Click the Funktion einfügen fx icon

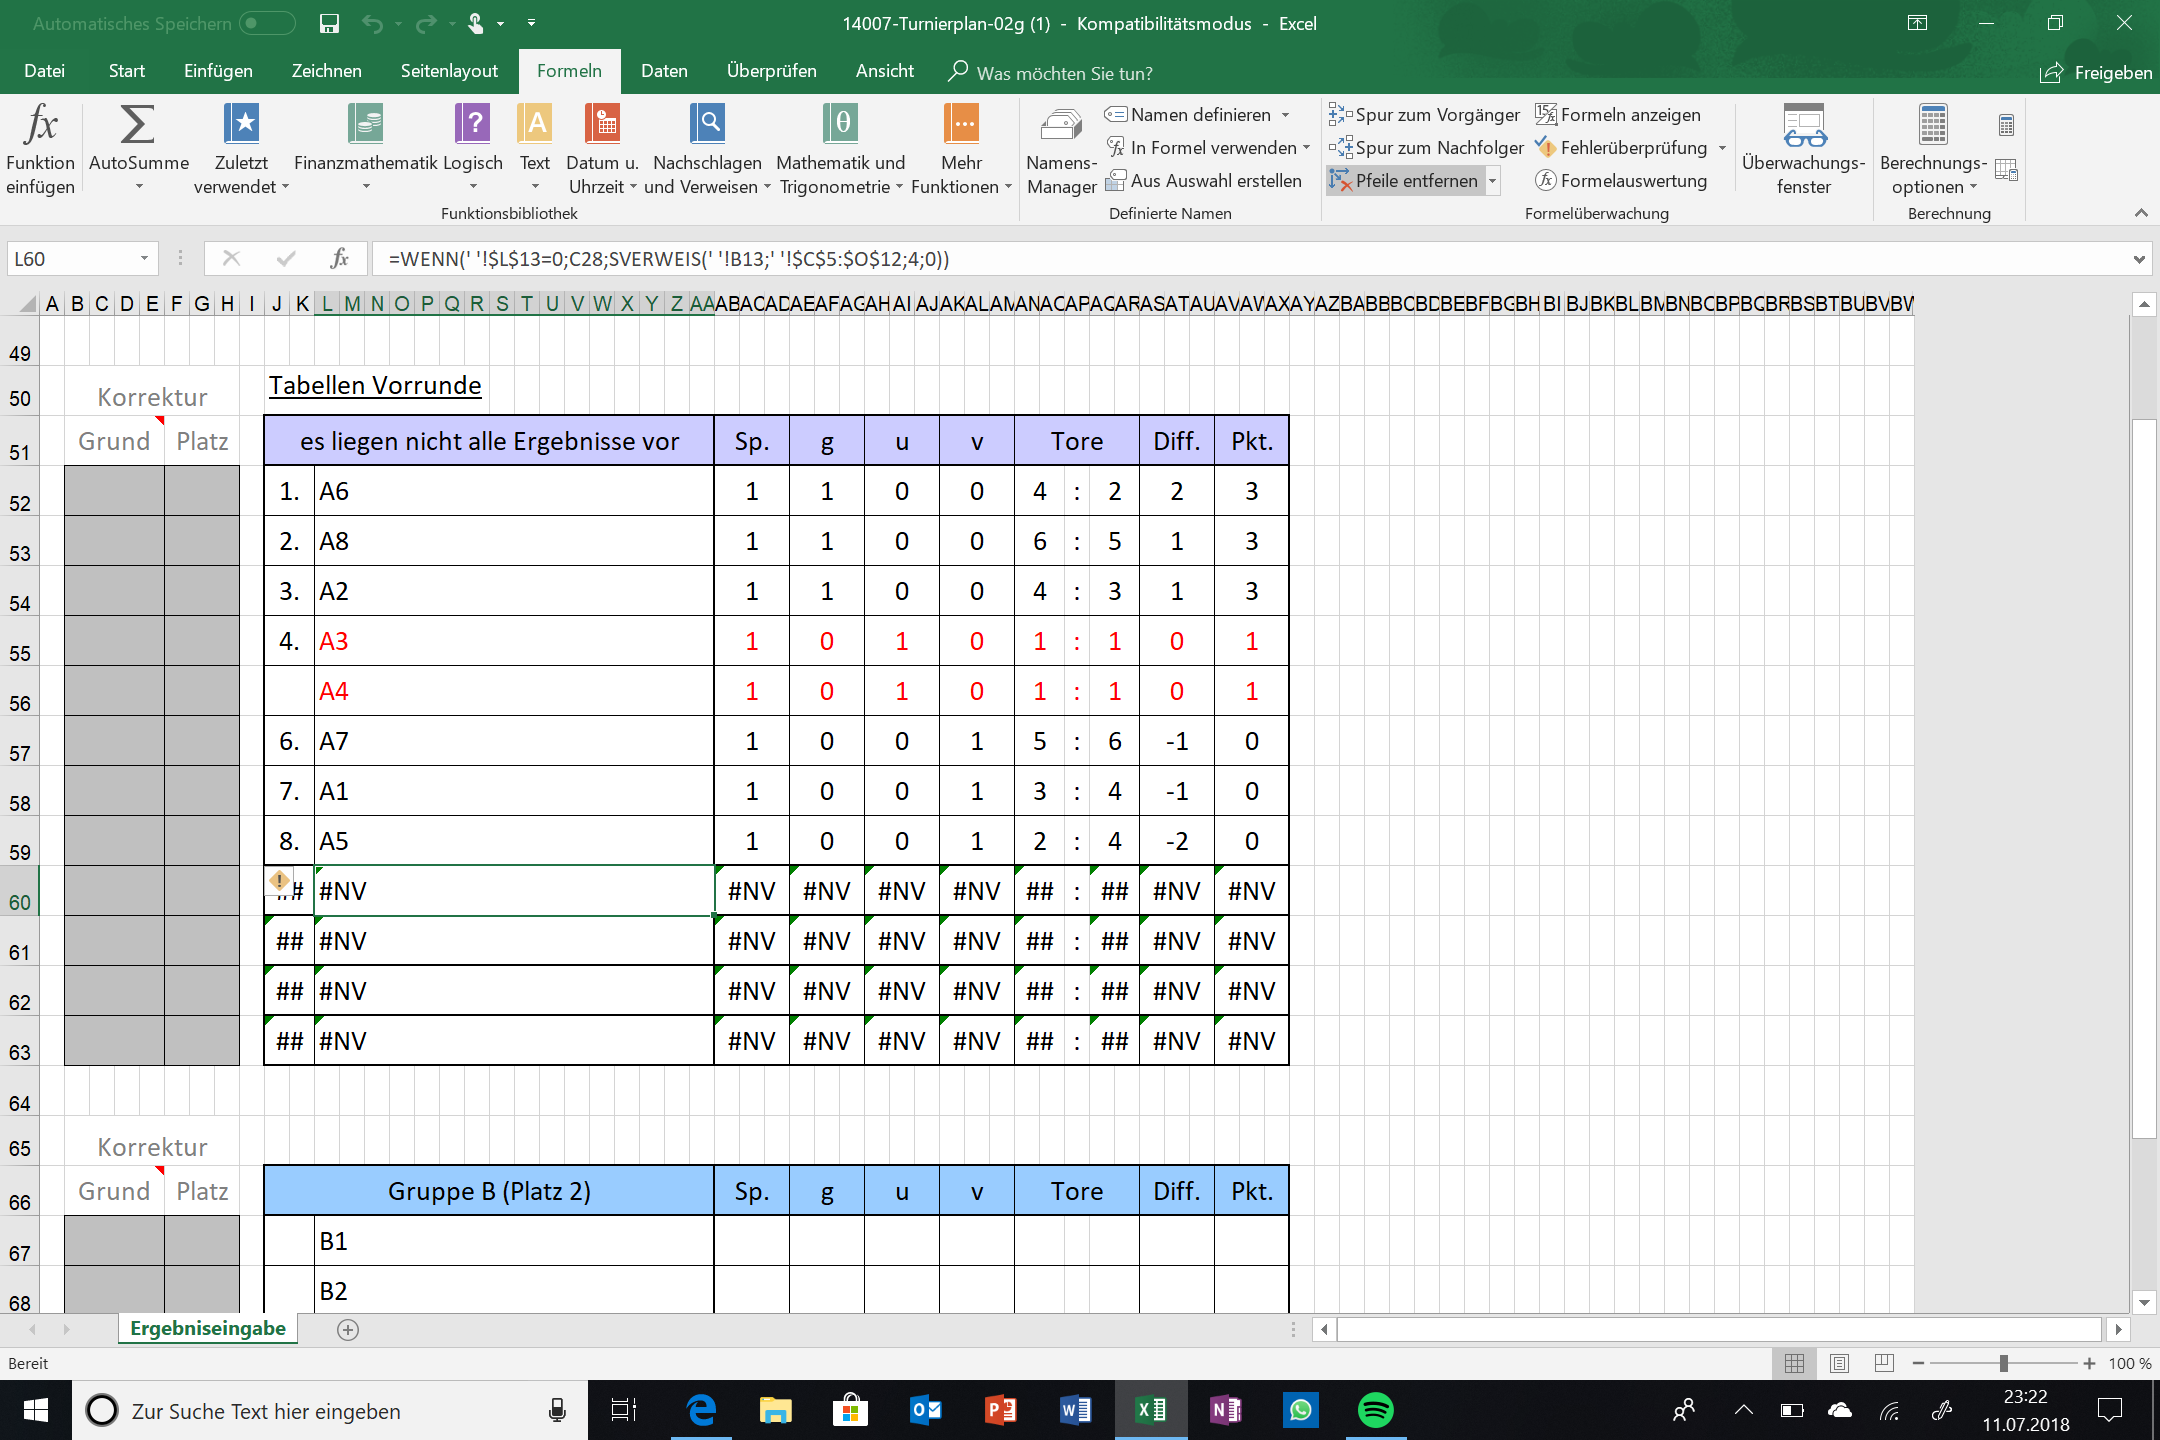coord(40,126)
